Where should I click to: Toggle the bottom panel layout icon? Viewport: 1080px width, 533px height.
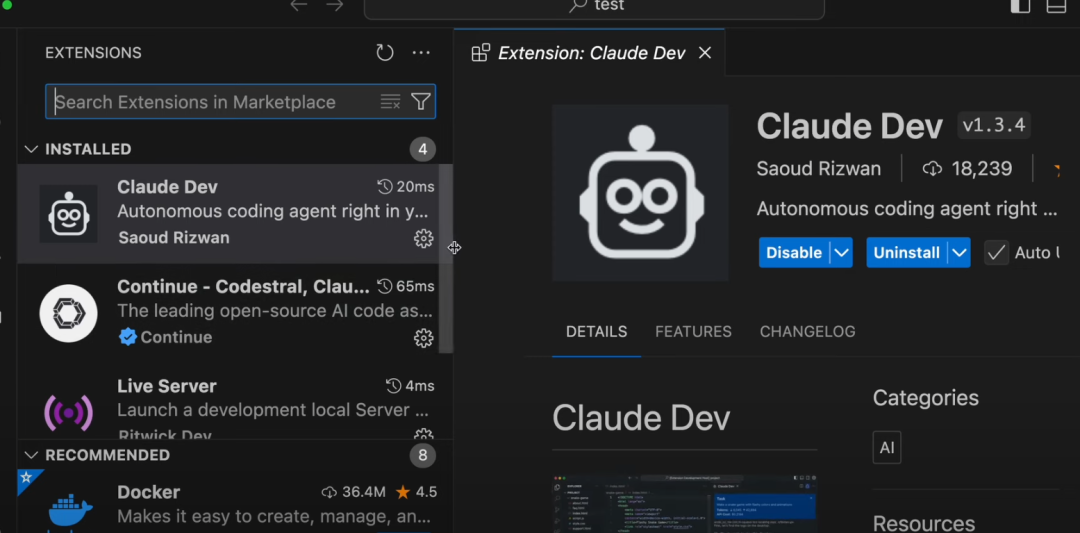[1056, 6]
